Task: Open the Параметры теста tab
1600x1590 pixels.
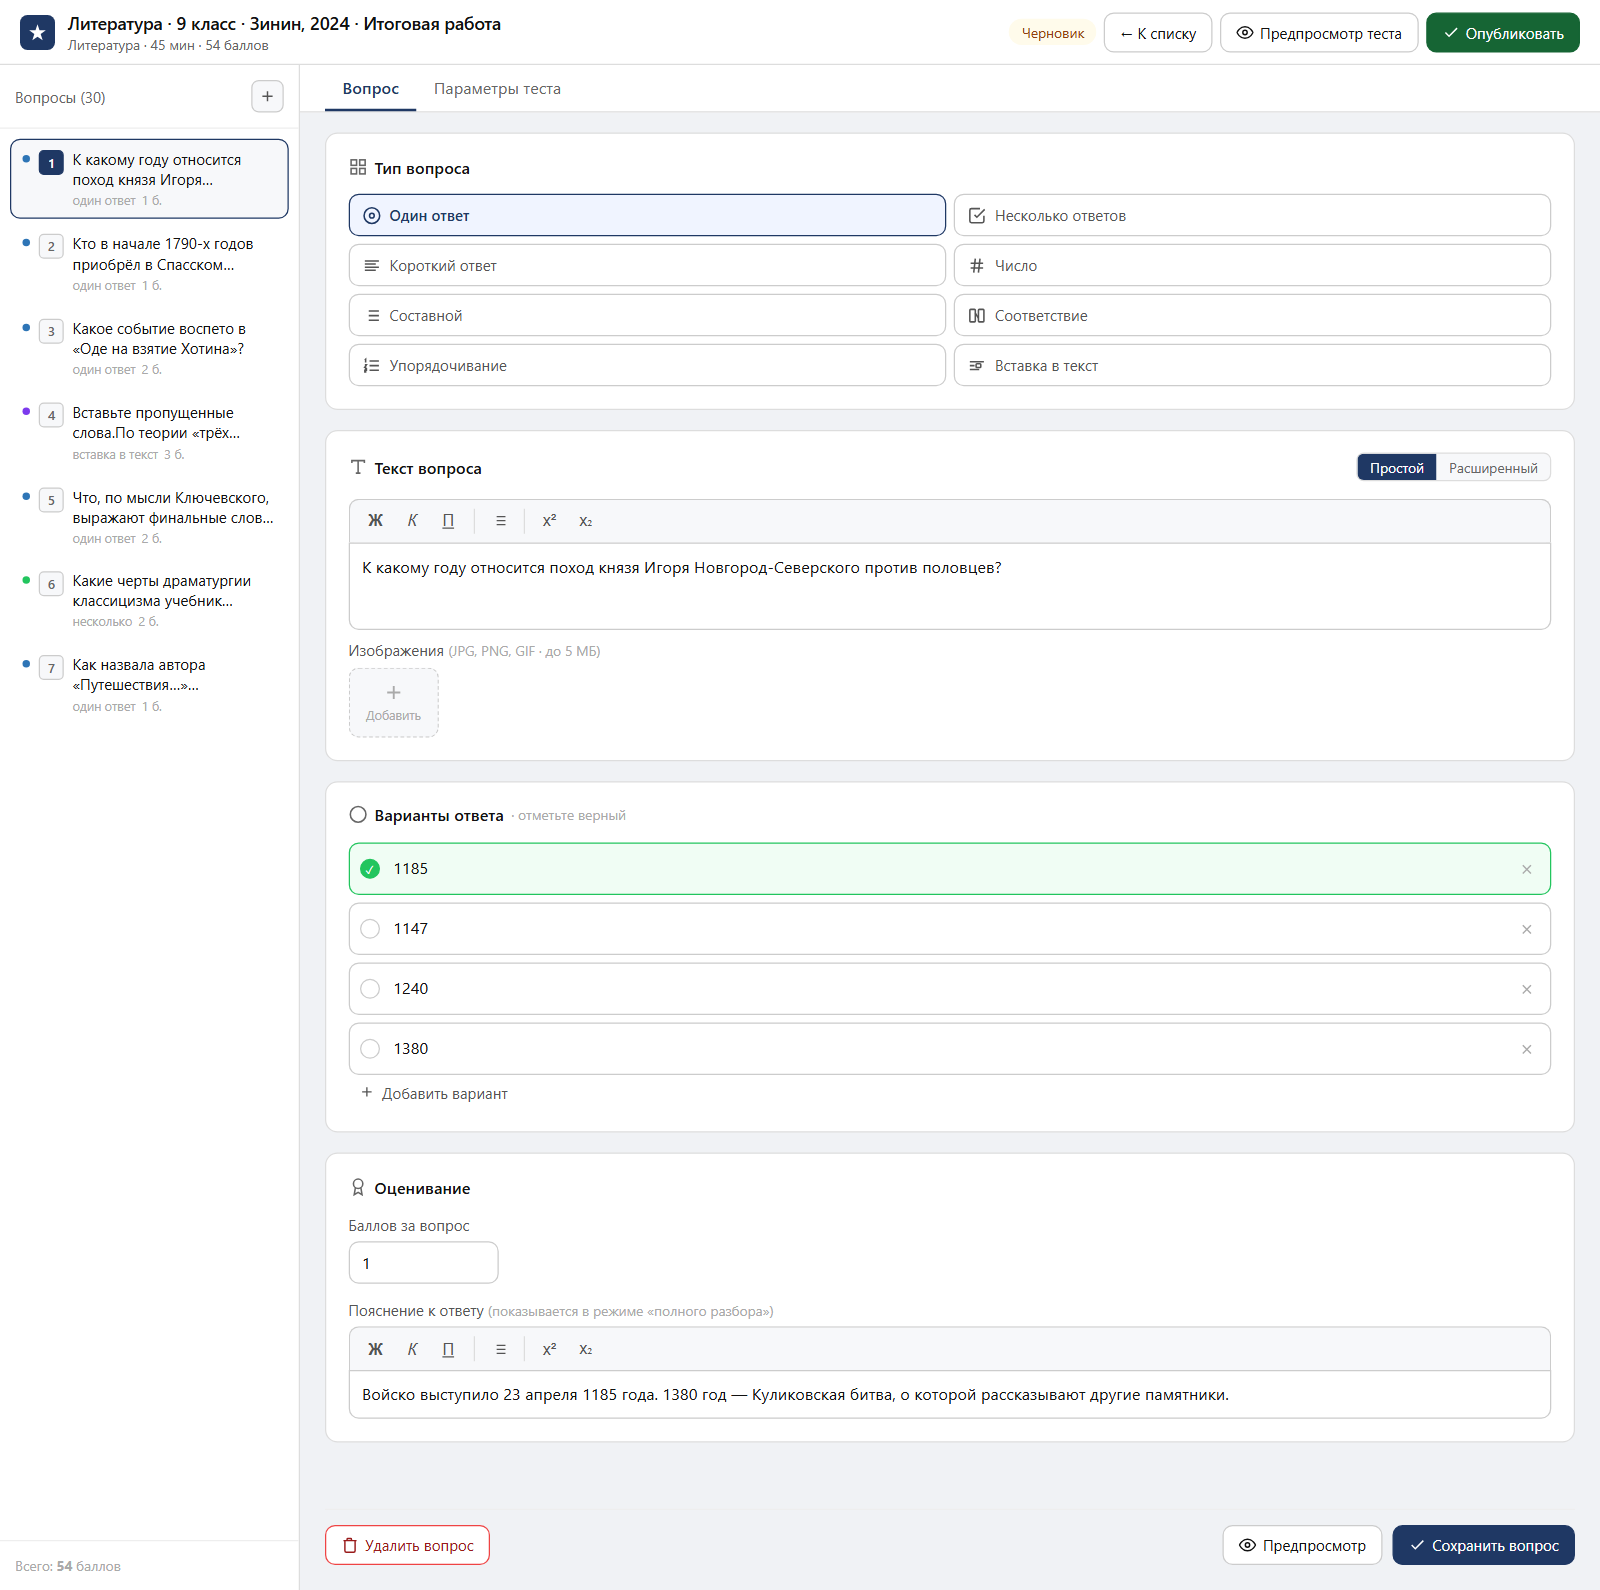Action: (497, 89)
